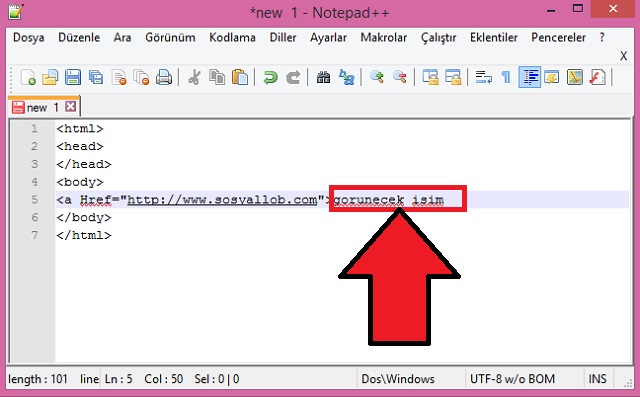Open the Dosya menu
Image resolution: width=640 pixels, height=397 pixels.
tap(29, 38)
